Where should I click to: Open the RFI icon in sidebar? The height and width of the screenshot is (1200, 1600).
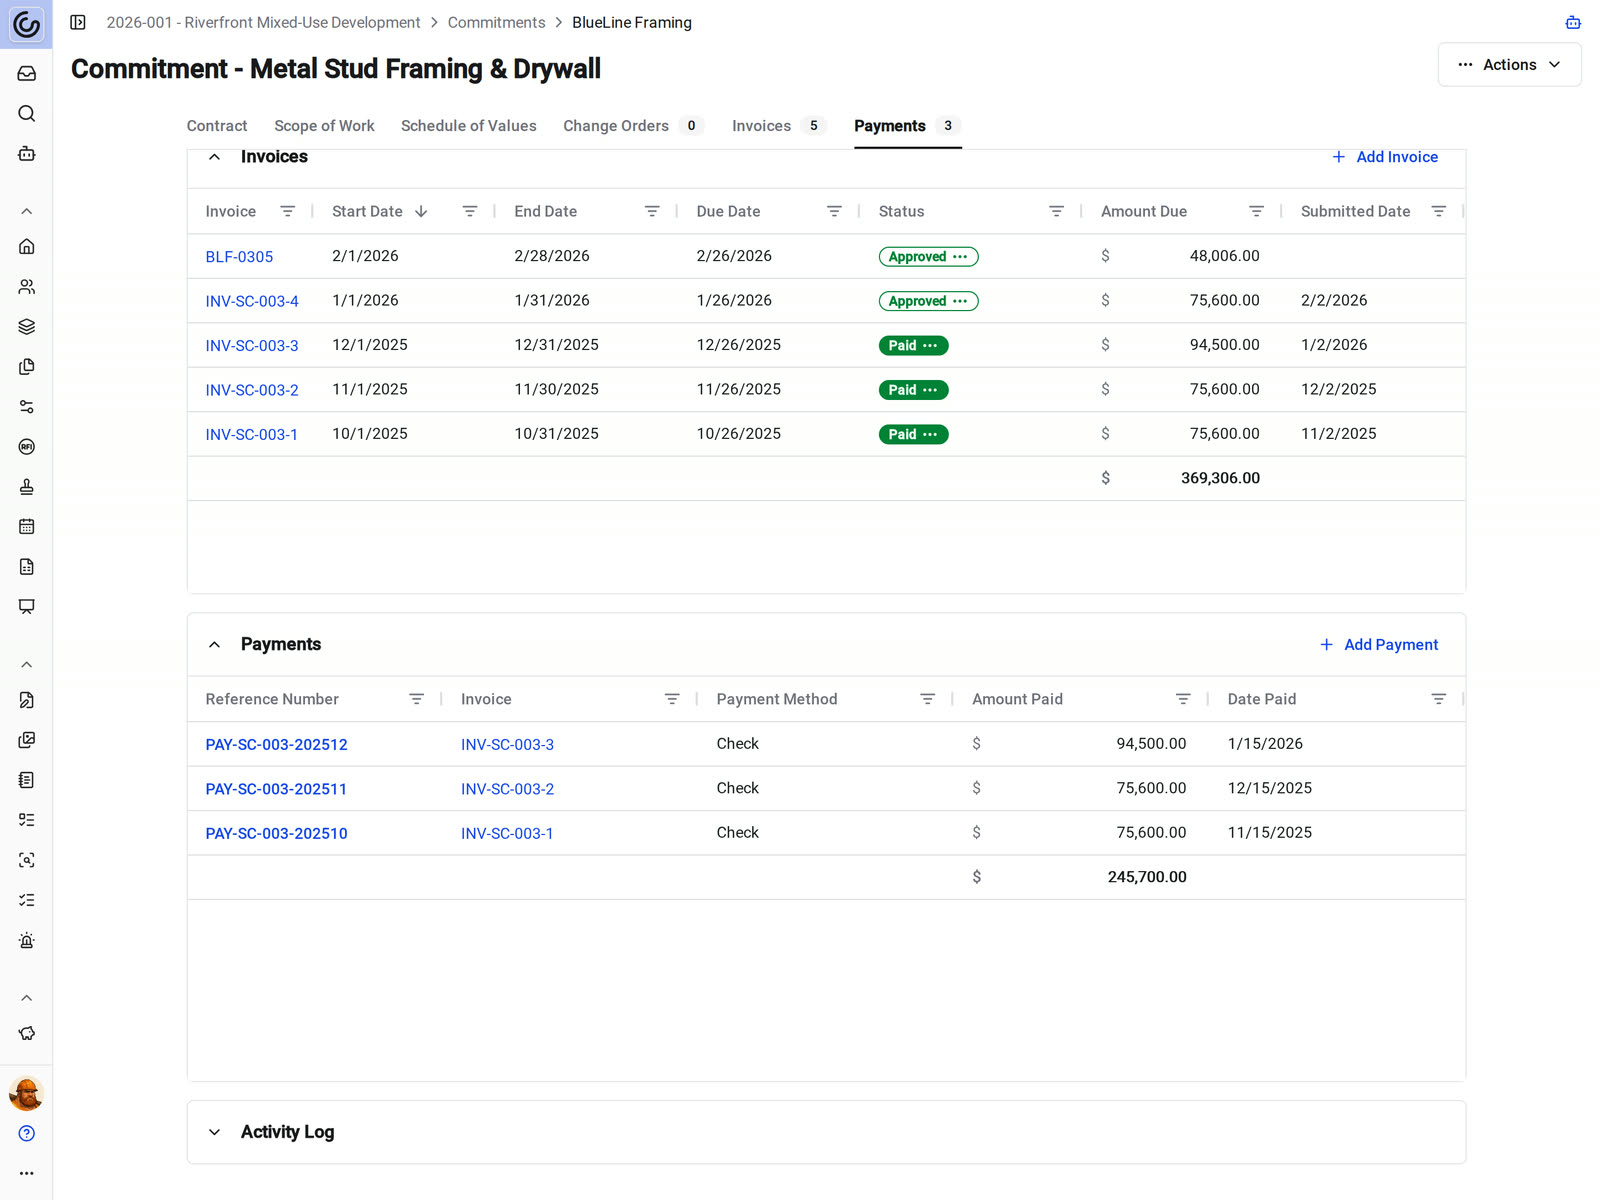click(27, 447)
